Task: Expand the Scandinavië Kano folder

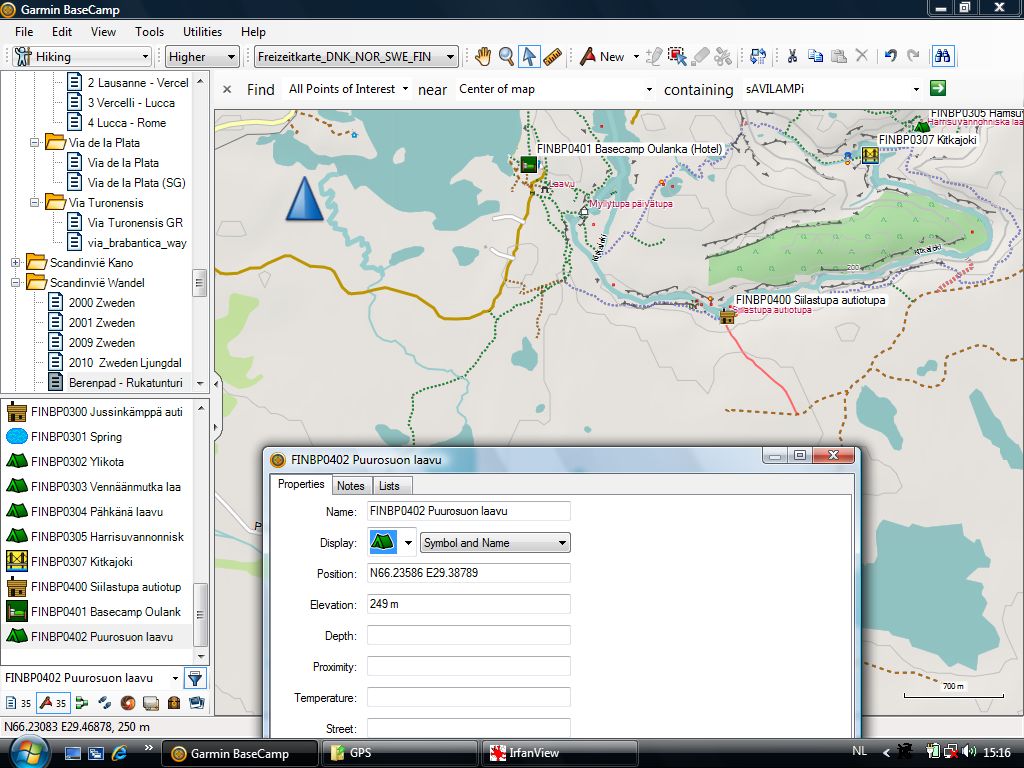Action: (x=16, y=263)
